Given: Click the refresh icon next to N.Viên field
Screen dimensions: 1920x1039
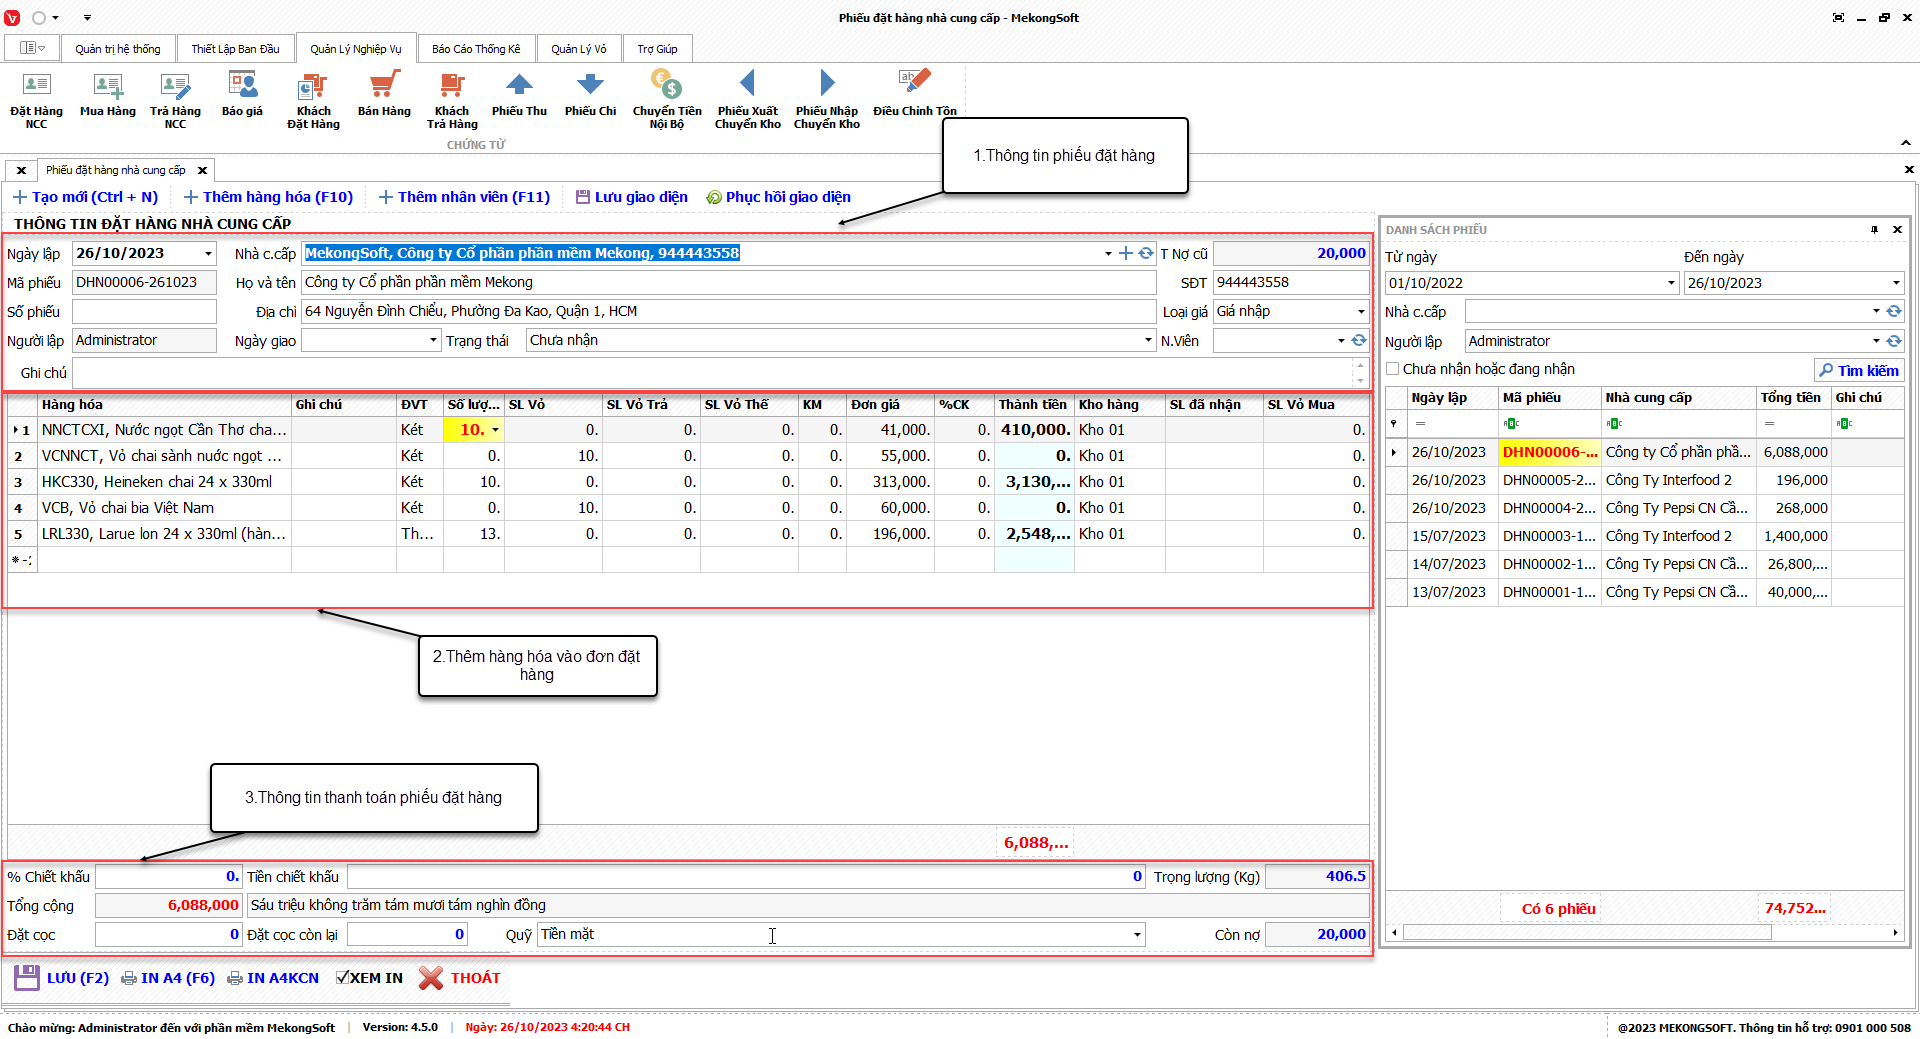Looking at the screenshot, I should [1359, 341].
